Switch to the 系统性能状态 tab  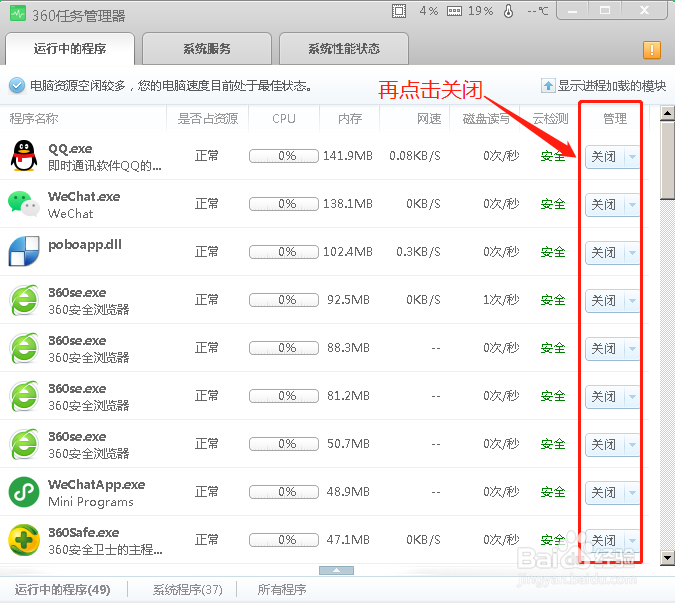[344, 49]
